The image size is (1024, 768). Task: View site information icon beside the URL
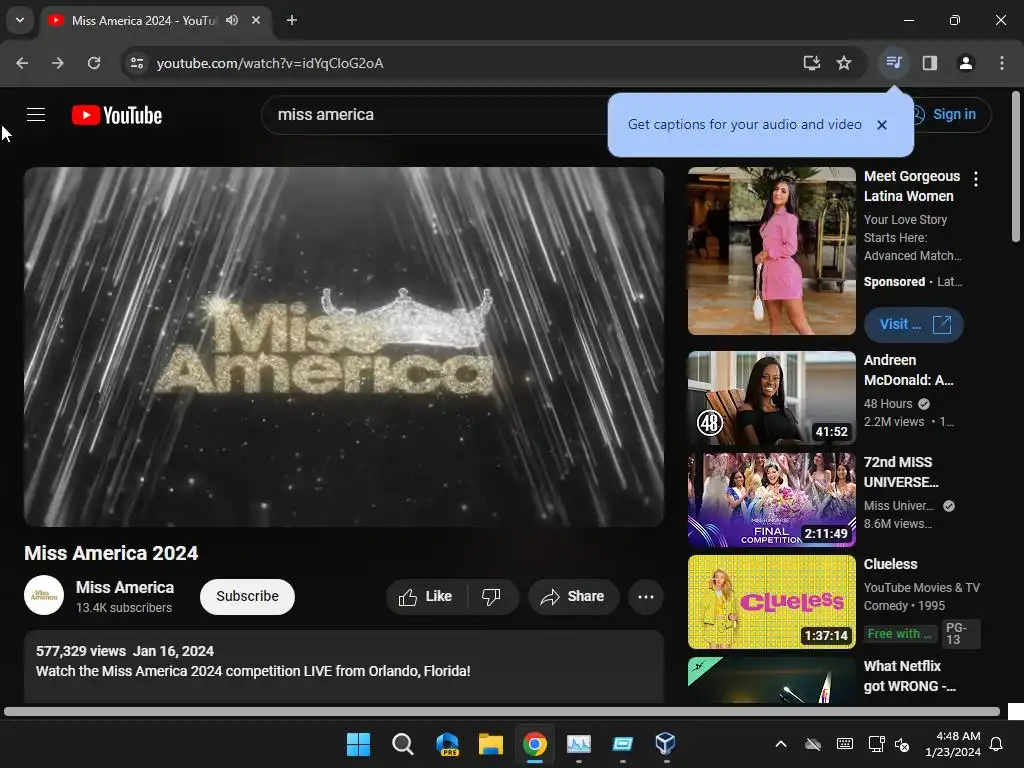click(137, 63)
